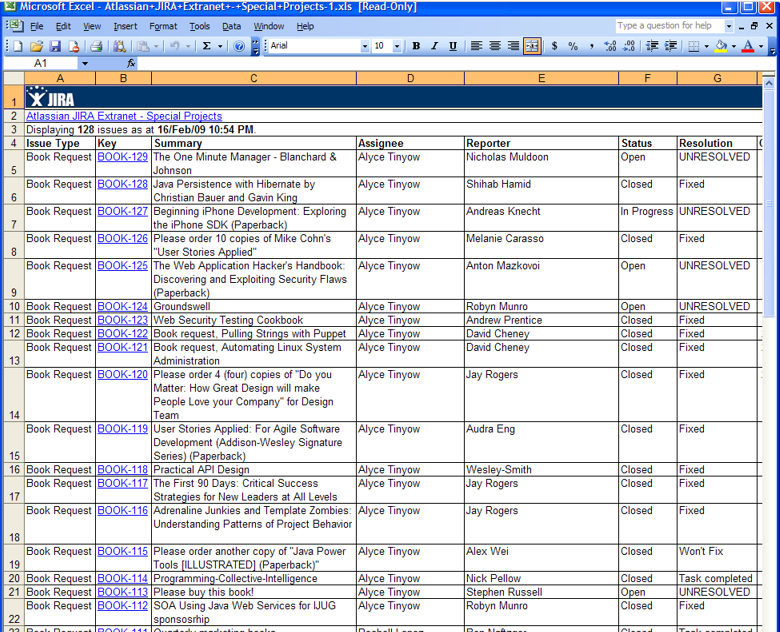Click the Name Box showing A1
This screenshot has height=632, width=780.
(x=41, y=63)
